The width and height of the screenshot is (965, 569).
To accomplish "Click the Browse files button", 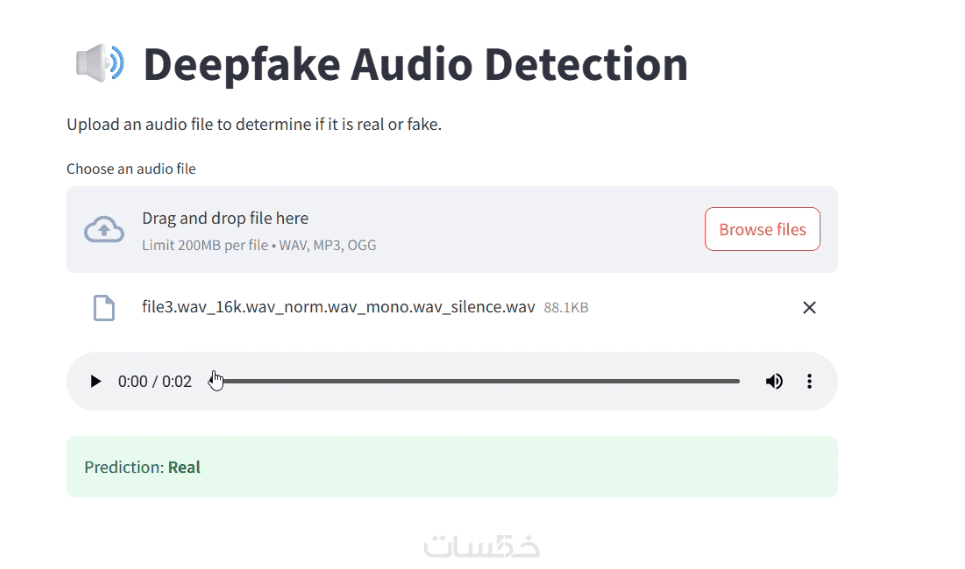I will point(762,229).
